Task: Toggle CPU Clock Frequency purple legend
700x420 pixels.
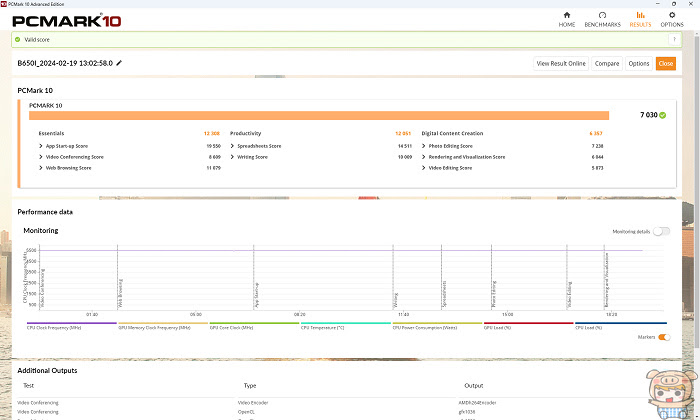Action: [x=71, y=325]
